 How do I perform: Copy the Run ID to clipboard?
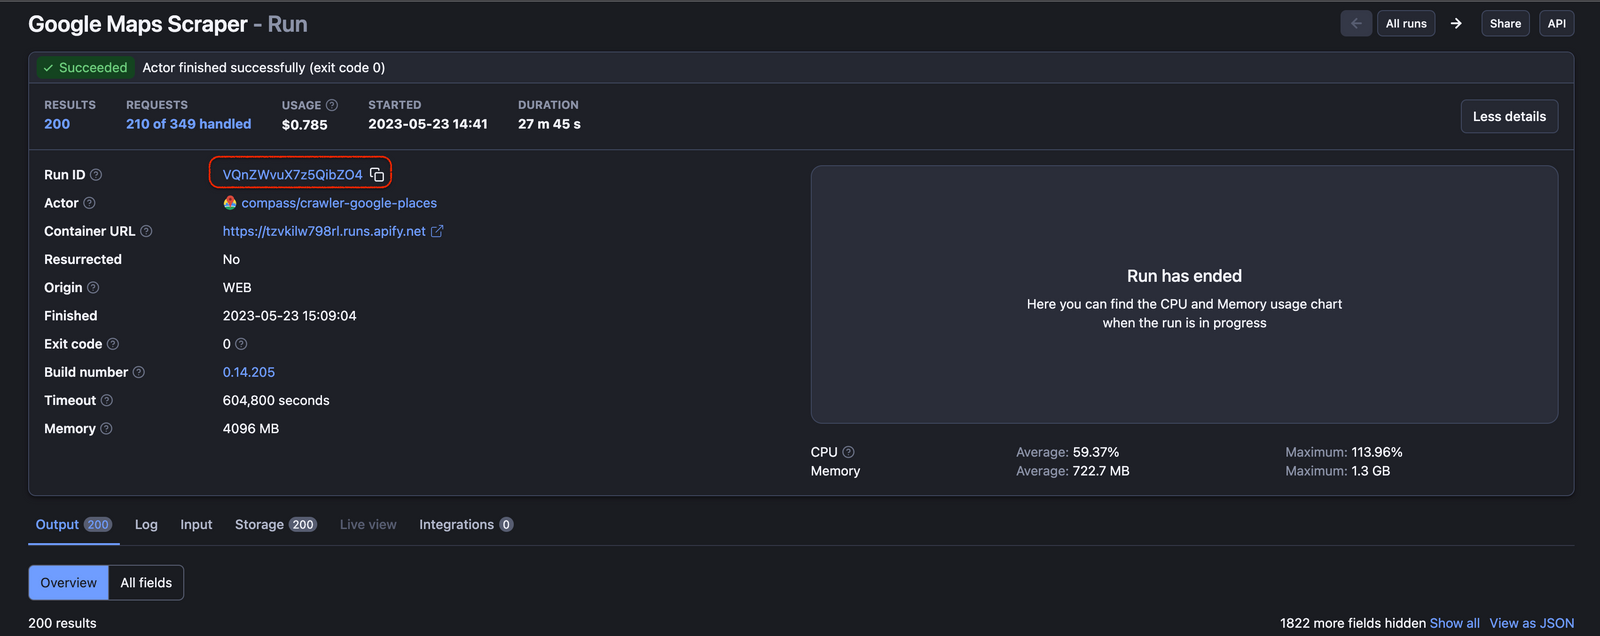pyautogui.click(x=377, y=175)
